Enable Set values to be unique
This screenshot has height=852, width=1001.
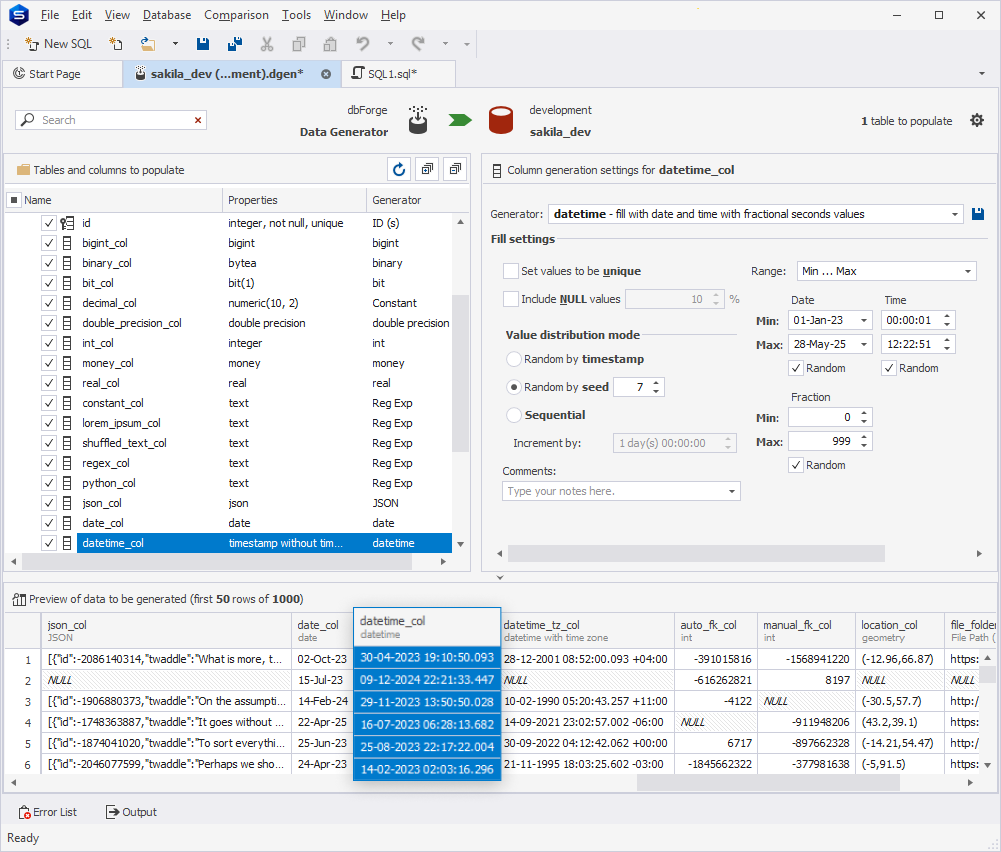coord(511,271)
